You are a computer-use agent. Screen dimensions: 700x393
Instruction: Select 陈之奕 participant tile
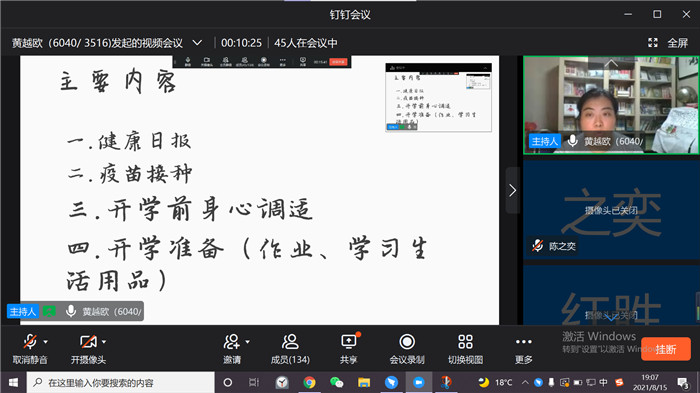[611, 209]
